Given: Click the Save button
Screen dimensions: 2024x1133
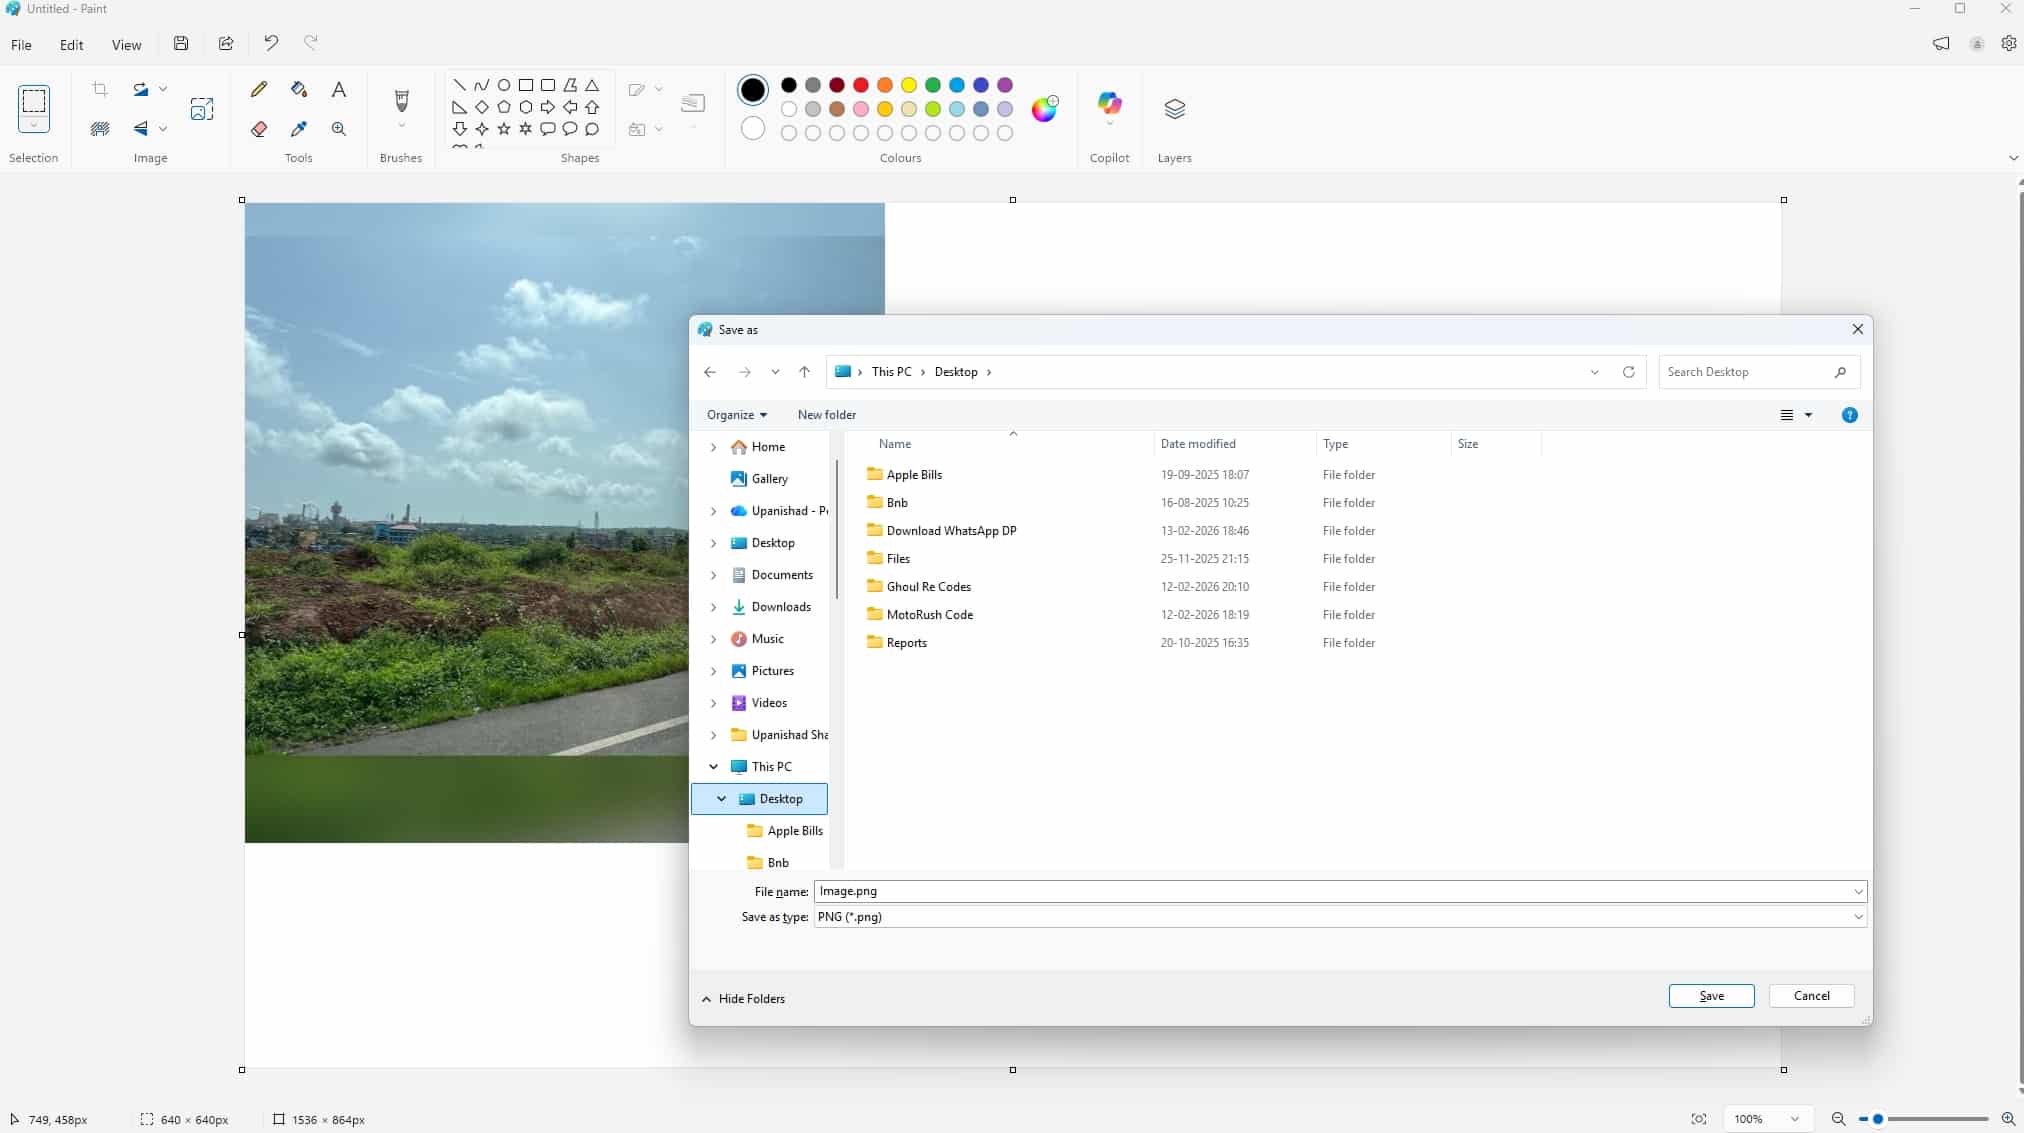Looking at the screenshot, I should tap(1710, 995).
